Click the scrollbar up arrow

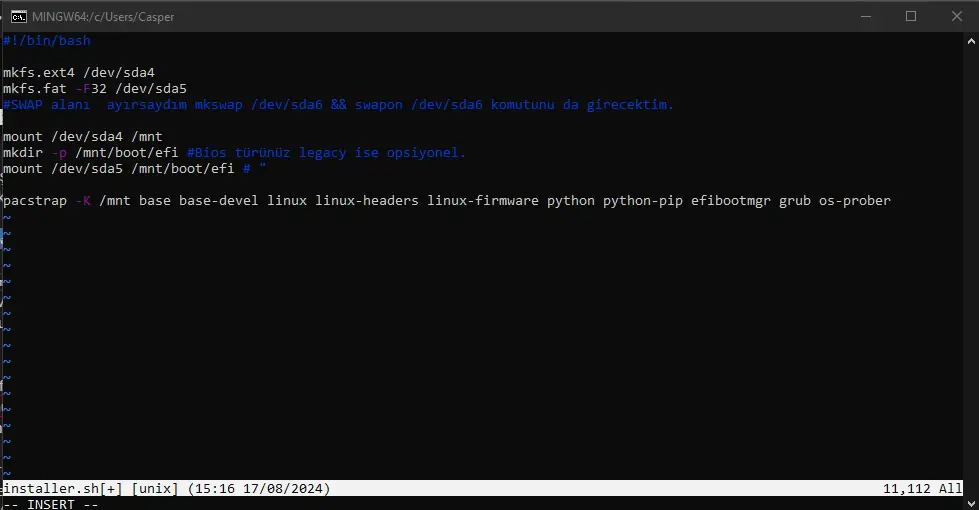pos(971,41)
